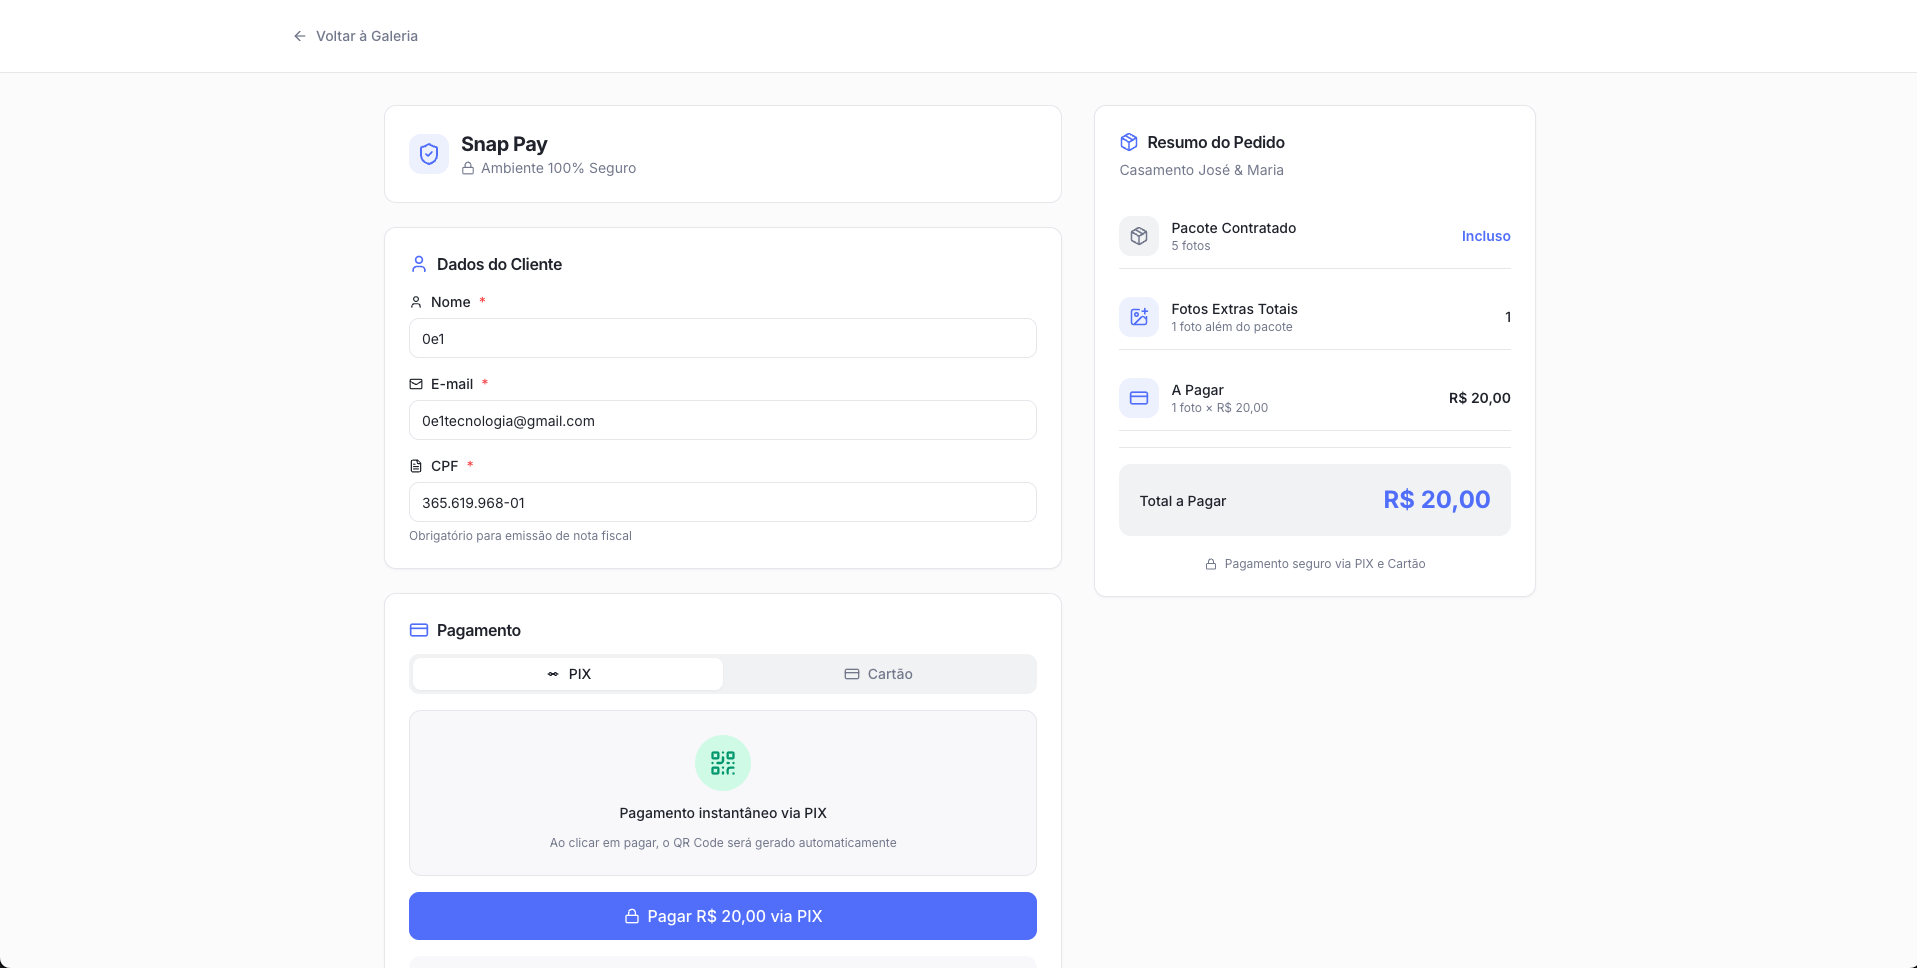1917x968 pixels.
Task: Click the box icon beside Resumo do Pedido
Action: [x=1129, y=142]
